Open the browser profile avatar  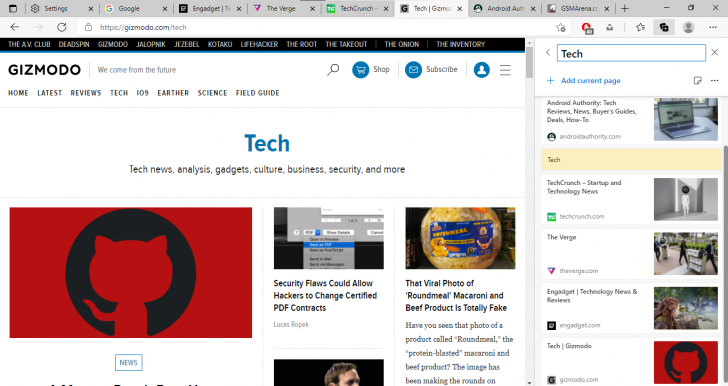point(689,27)
